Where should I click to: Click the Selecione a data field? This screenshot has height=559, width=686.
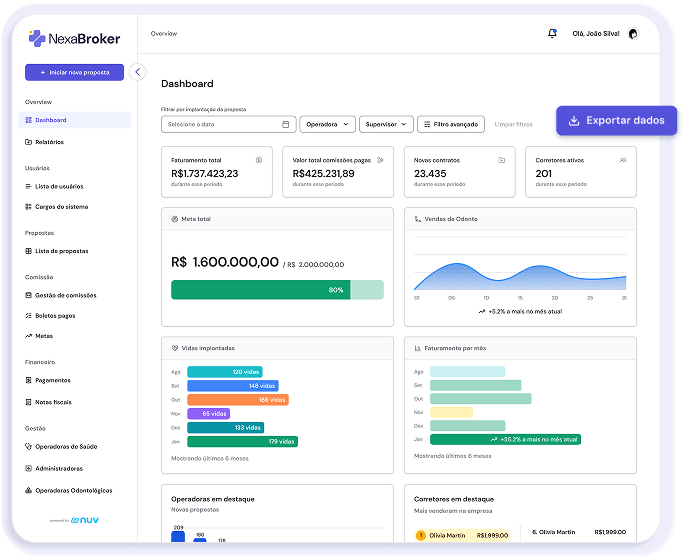click(222, 125)
